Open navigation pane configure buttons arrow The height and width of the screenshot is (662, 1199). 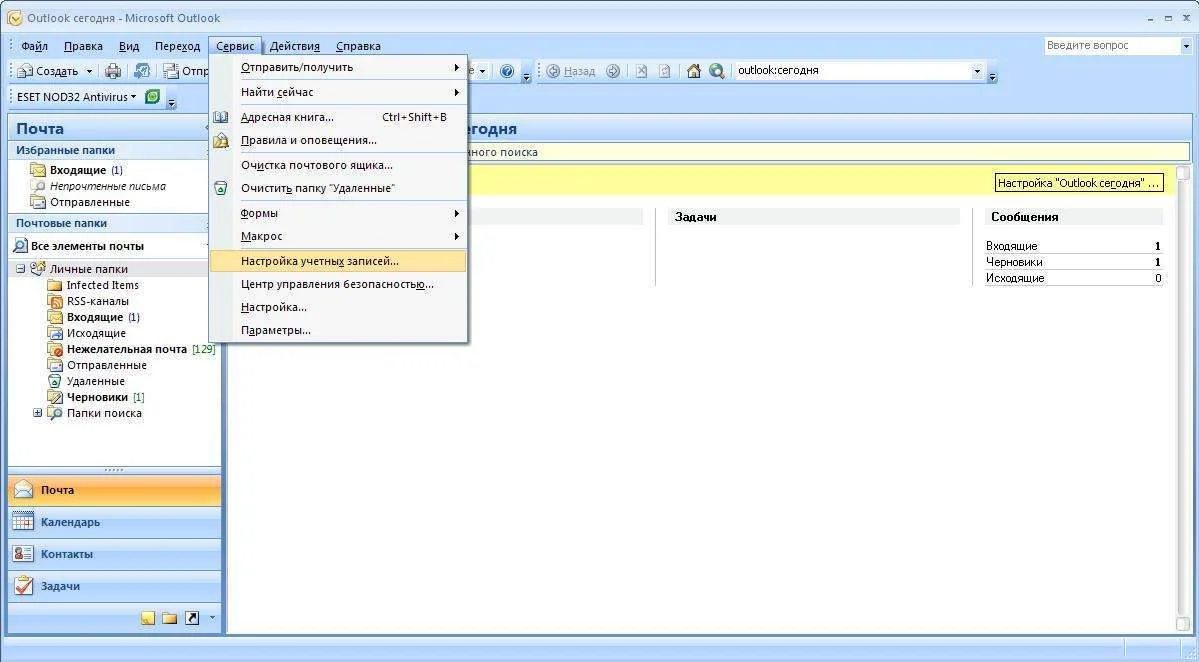coord(213,617)
